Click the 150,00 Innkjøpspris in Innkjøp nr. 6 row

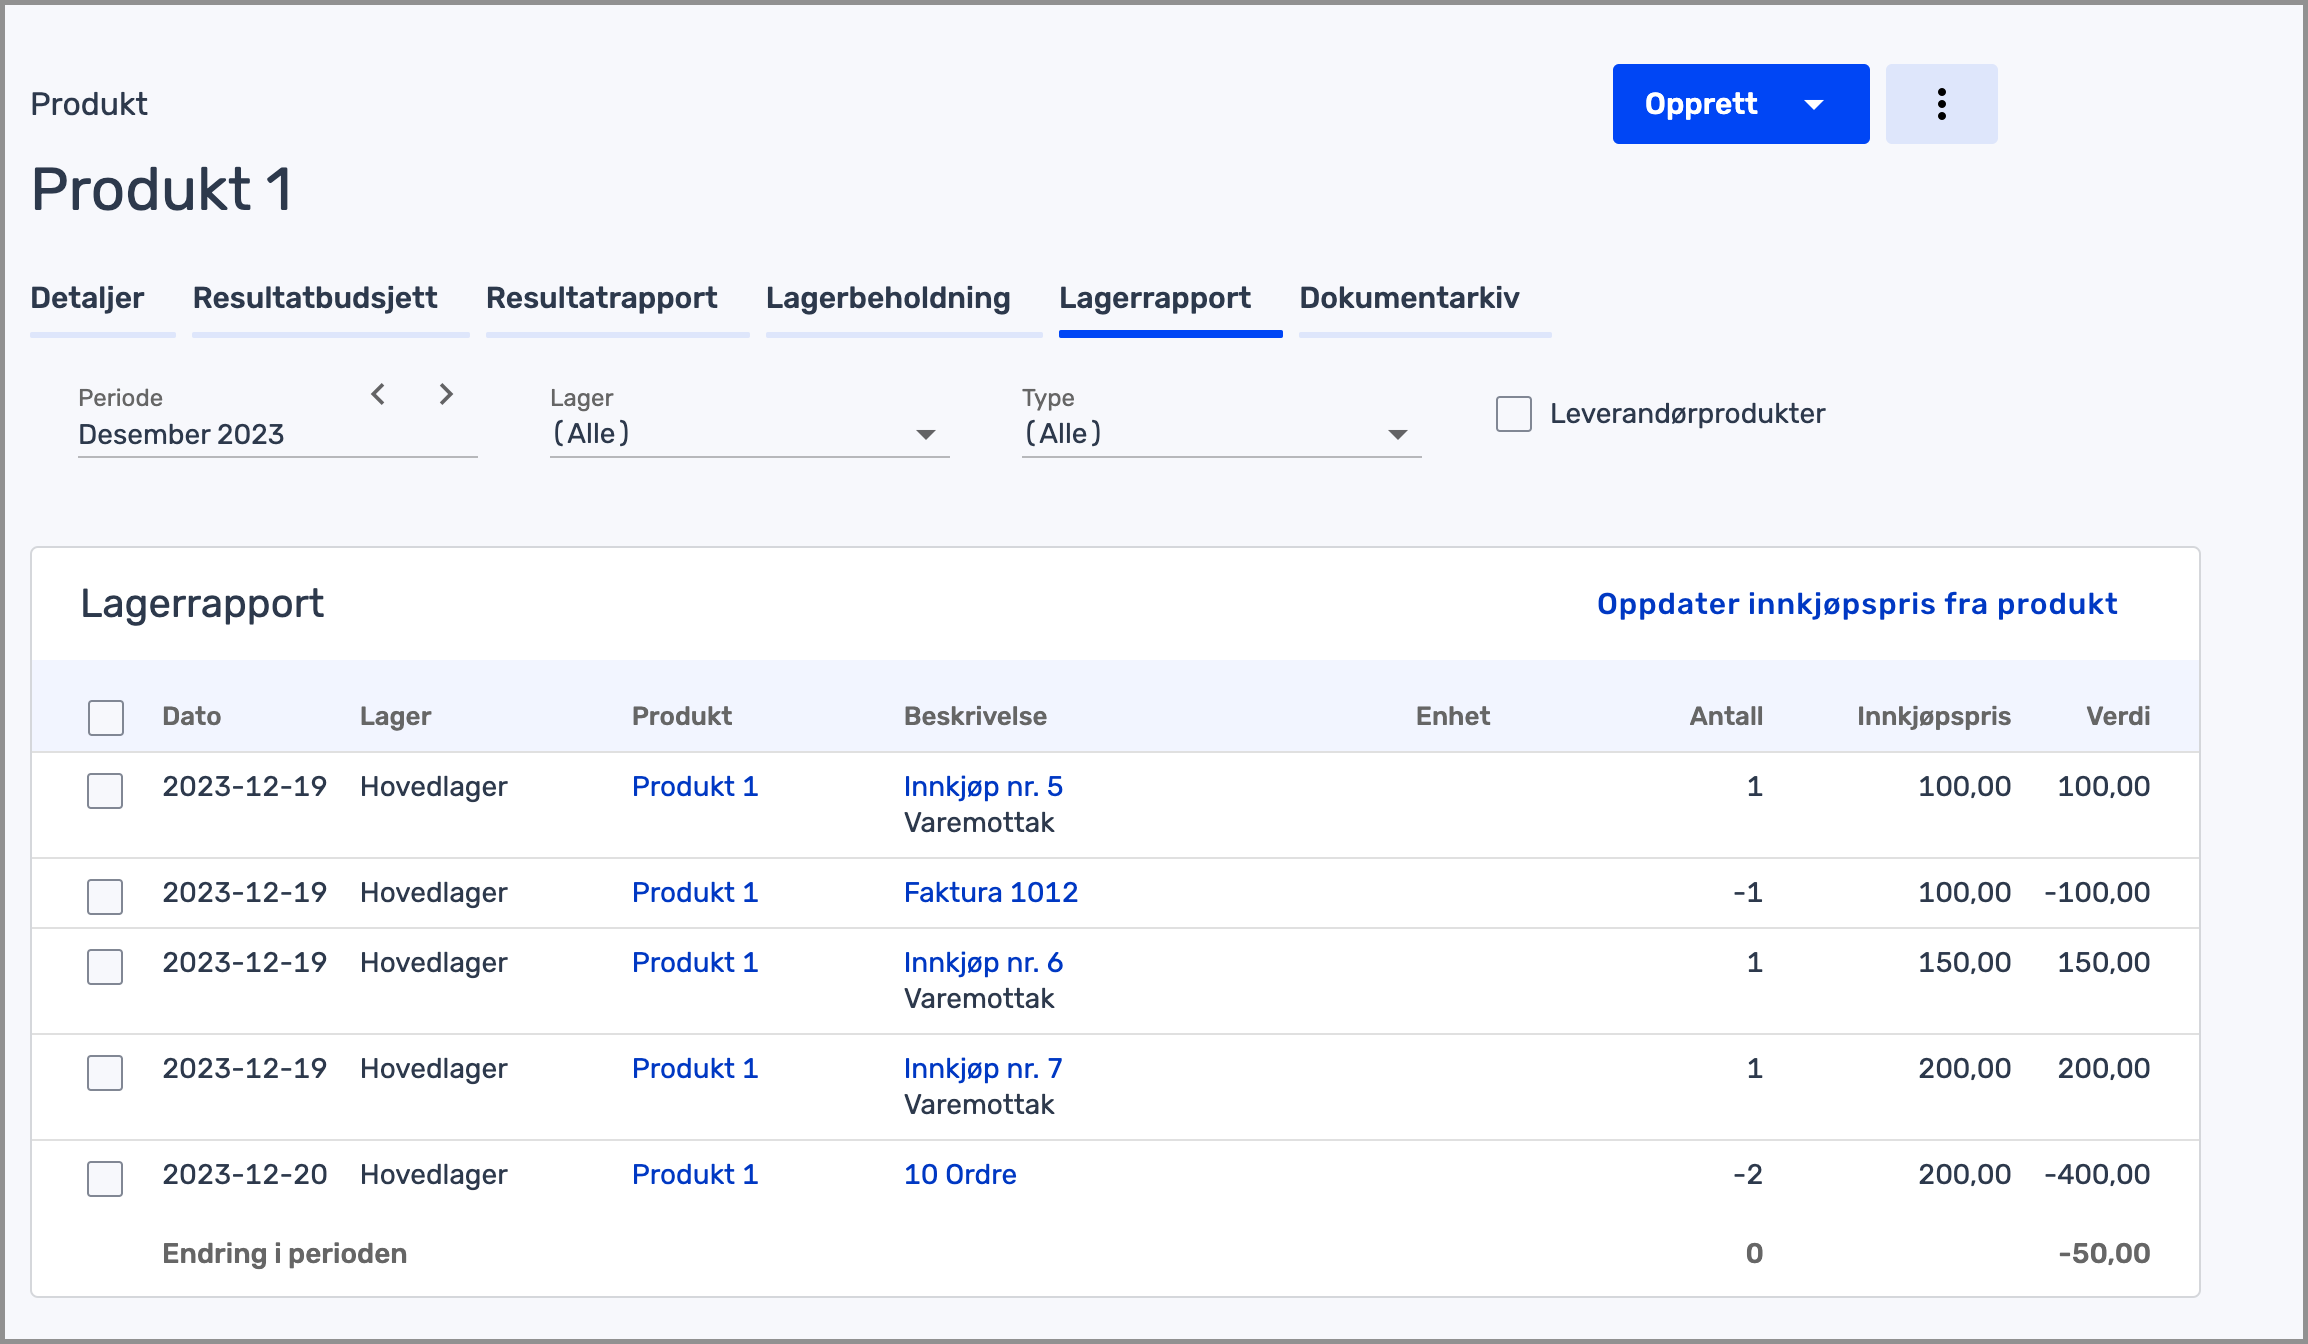tap(1964, 963)
